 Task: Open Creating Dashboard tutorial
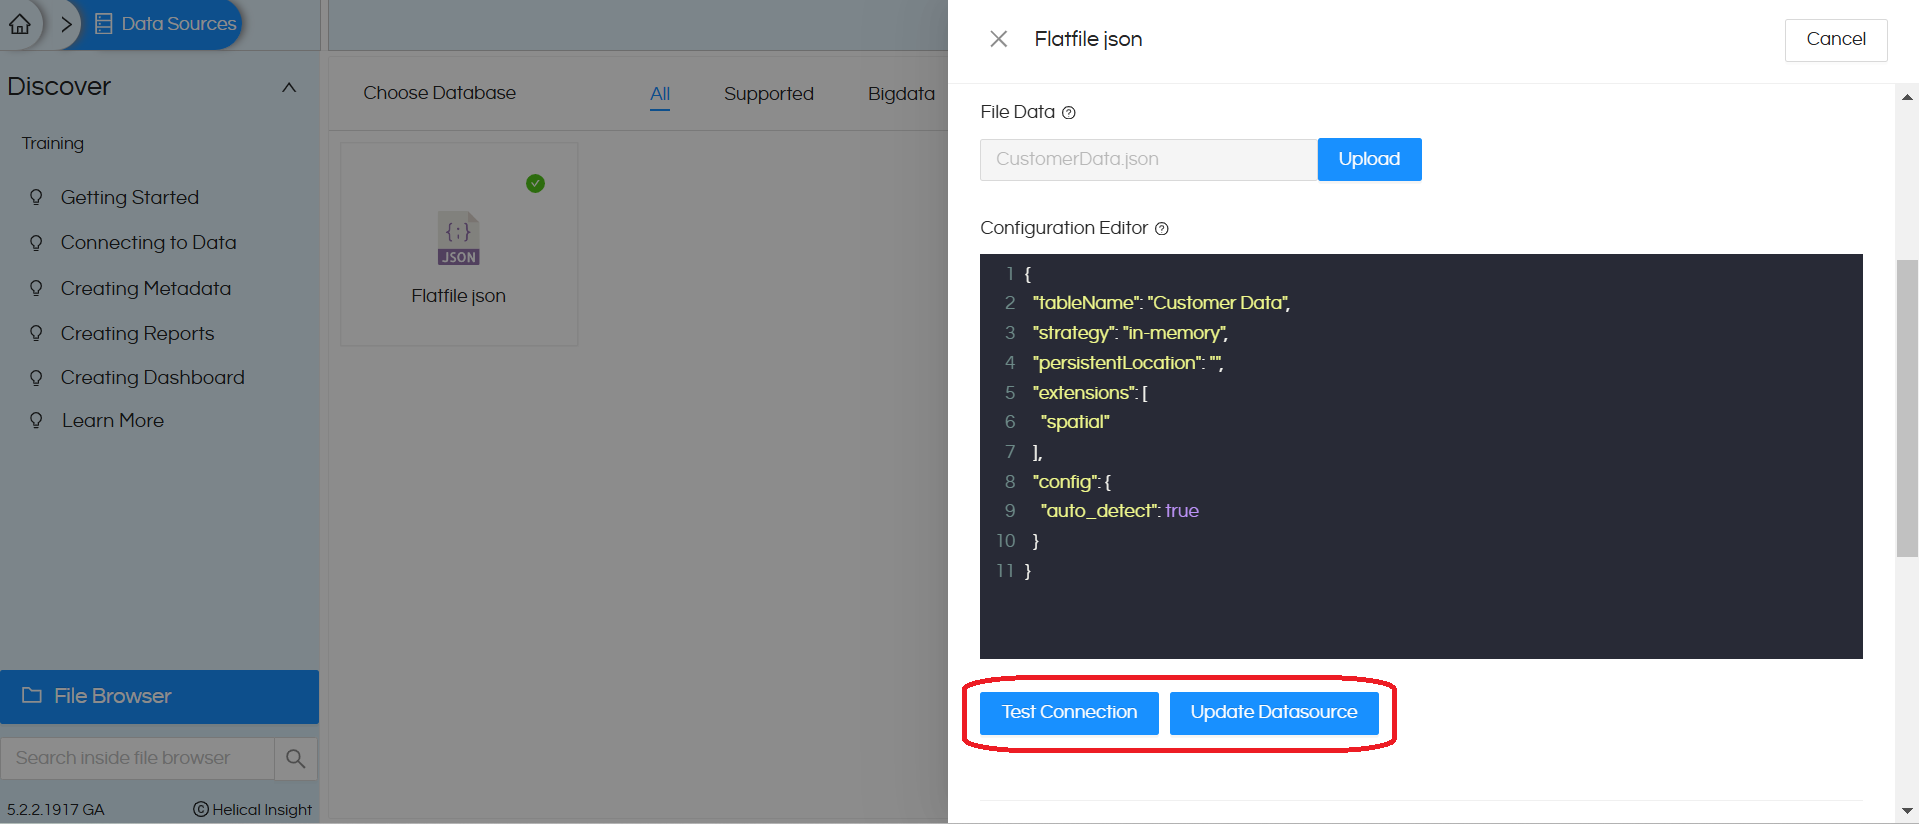153,377
